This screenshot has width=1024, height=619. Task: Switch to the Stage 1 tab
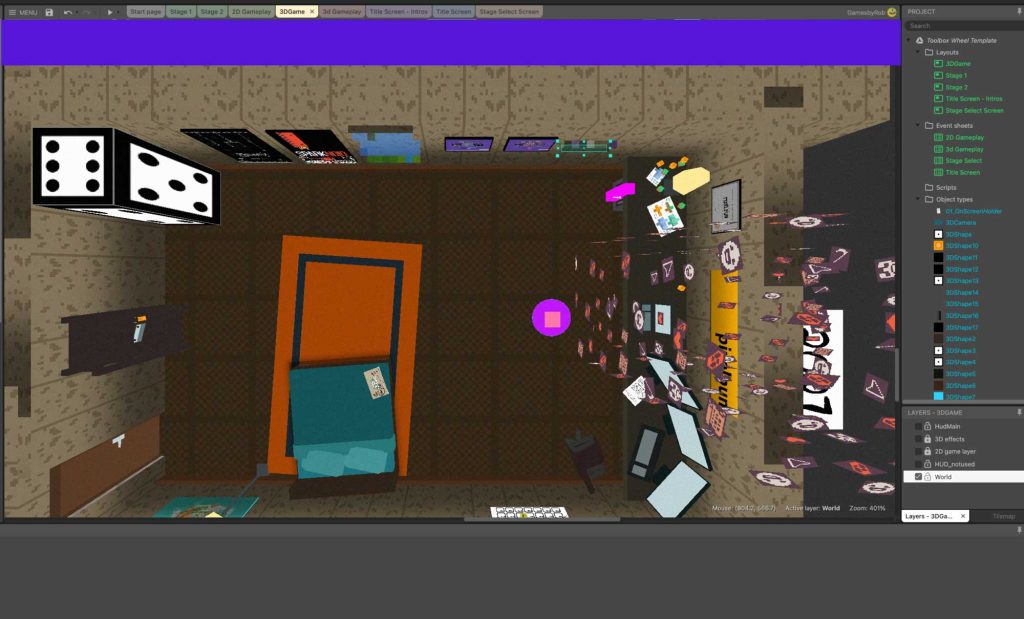(x=179, y=12)
